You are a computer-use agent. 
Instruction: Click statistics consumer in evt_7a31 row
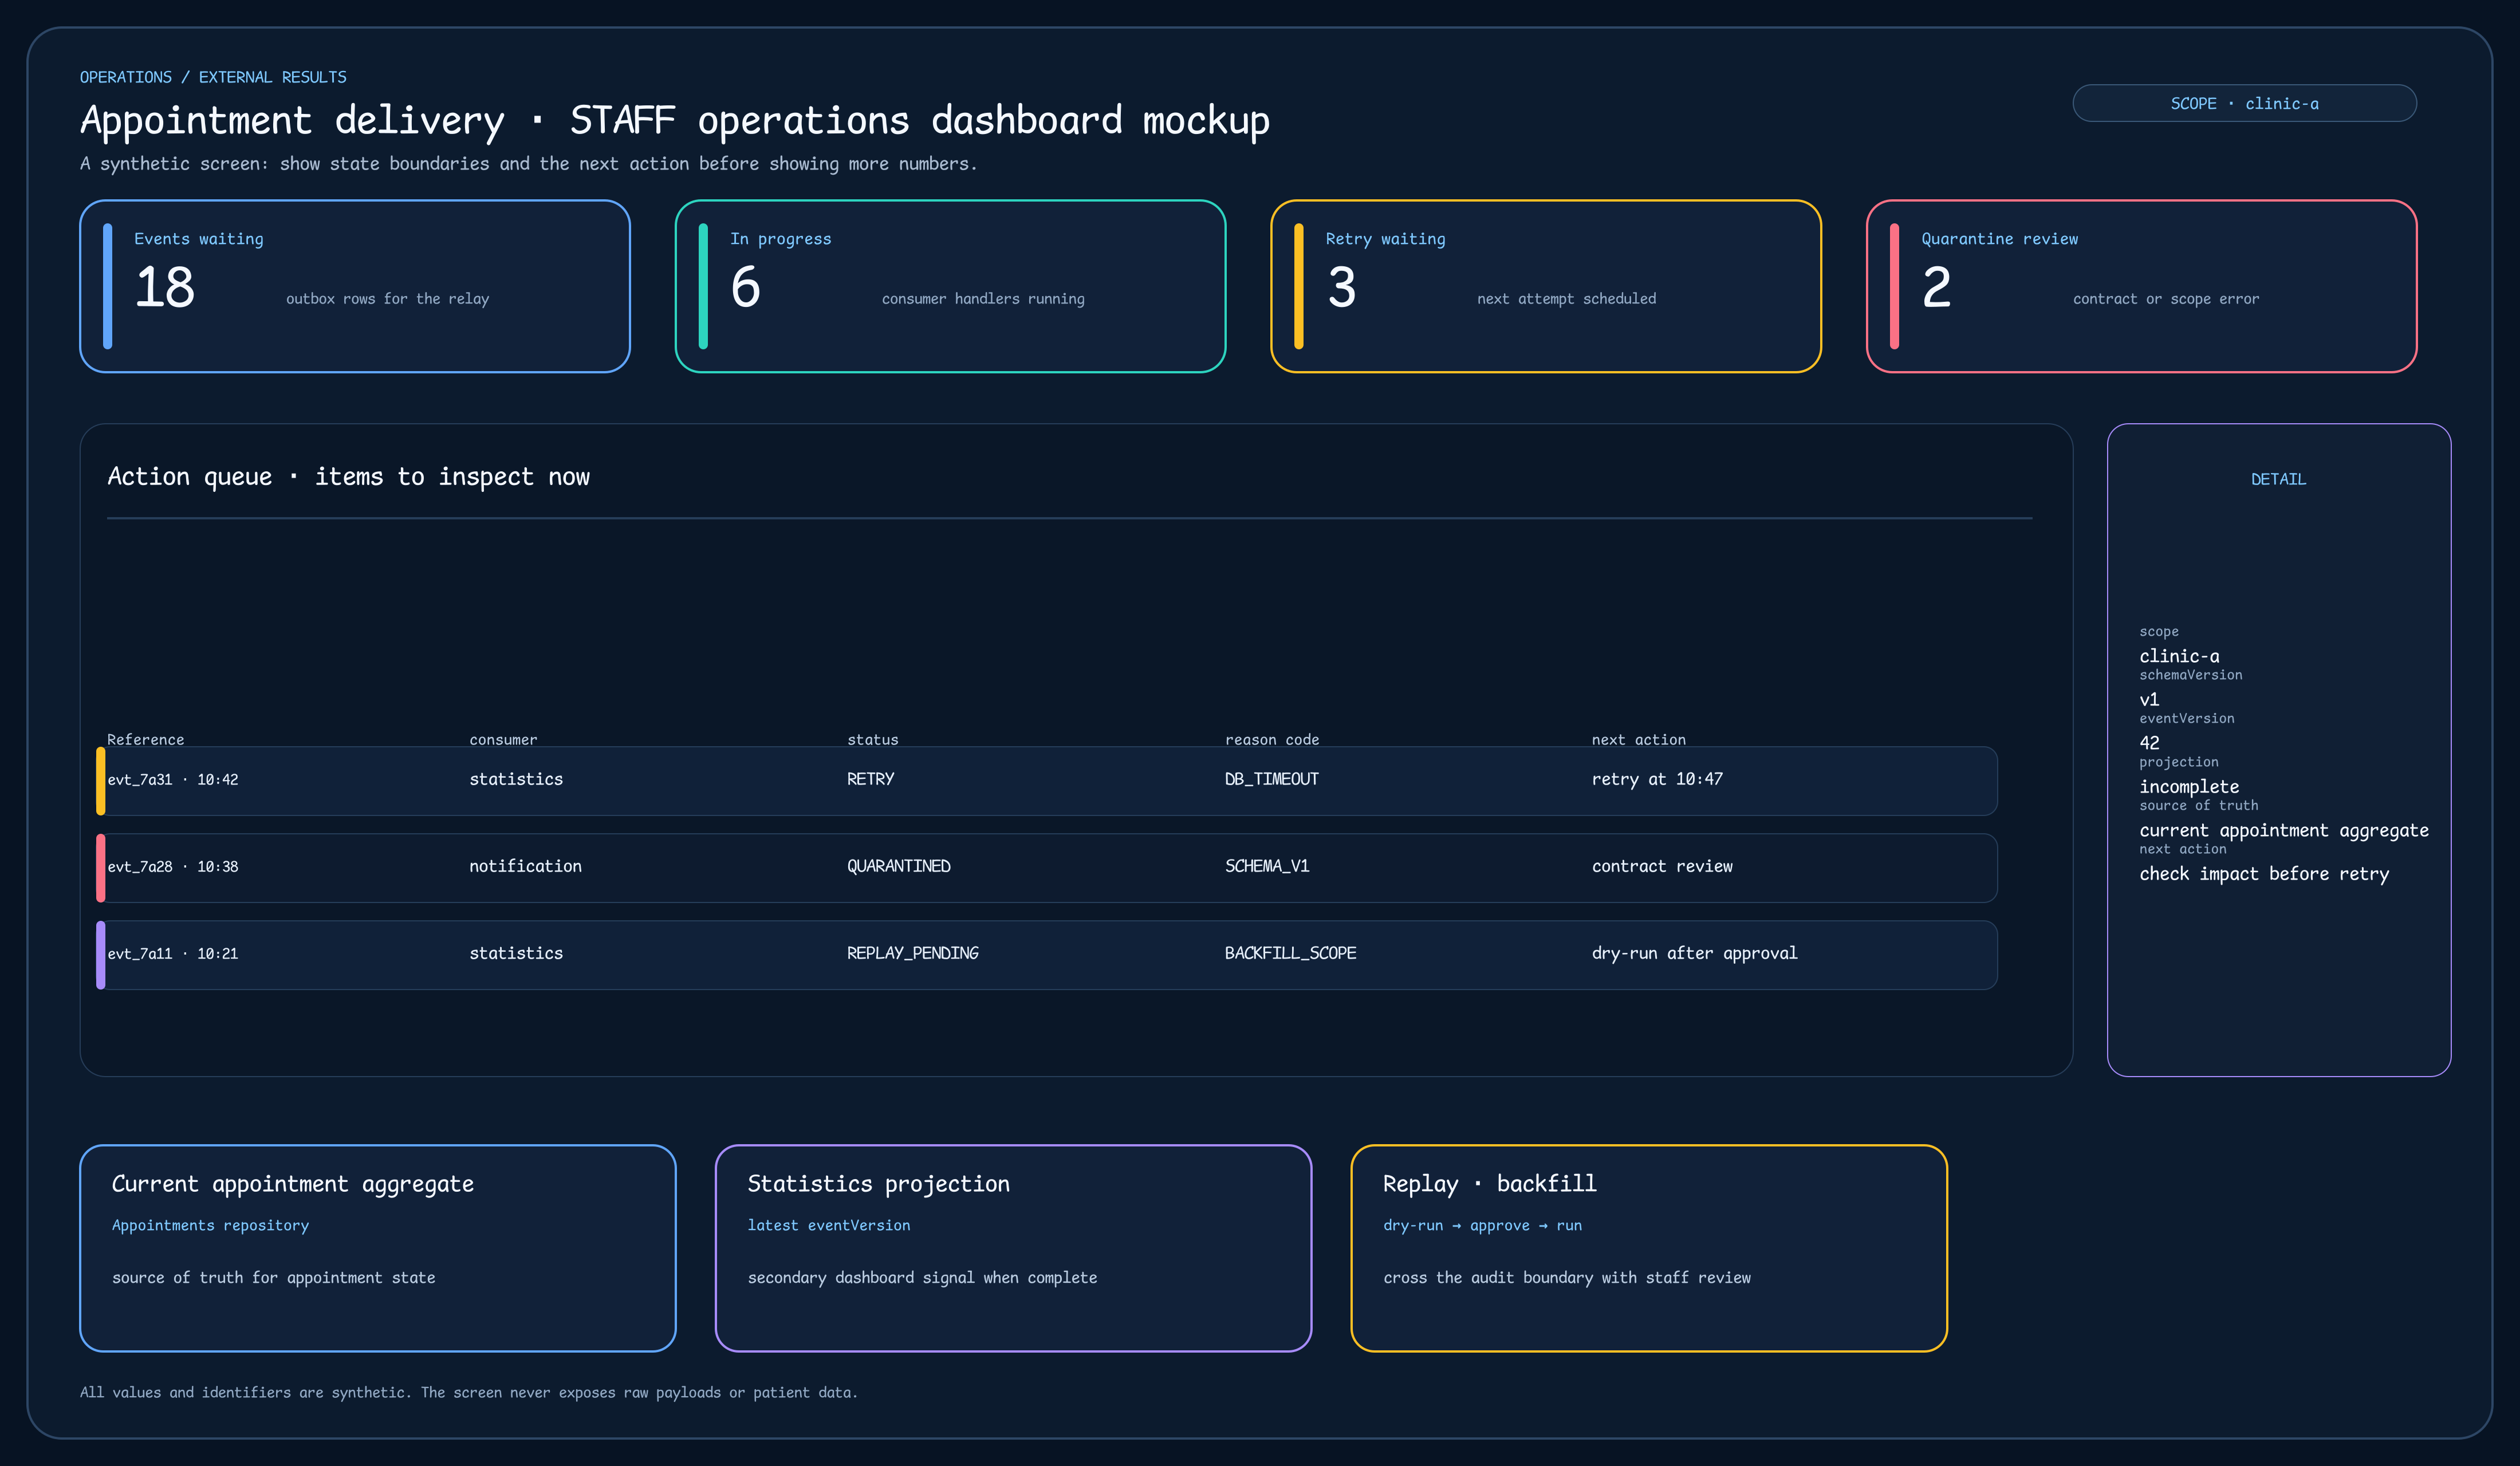(516, 779)
